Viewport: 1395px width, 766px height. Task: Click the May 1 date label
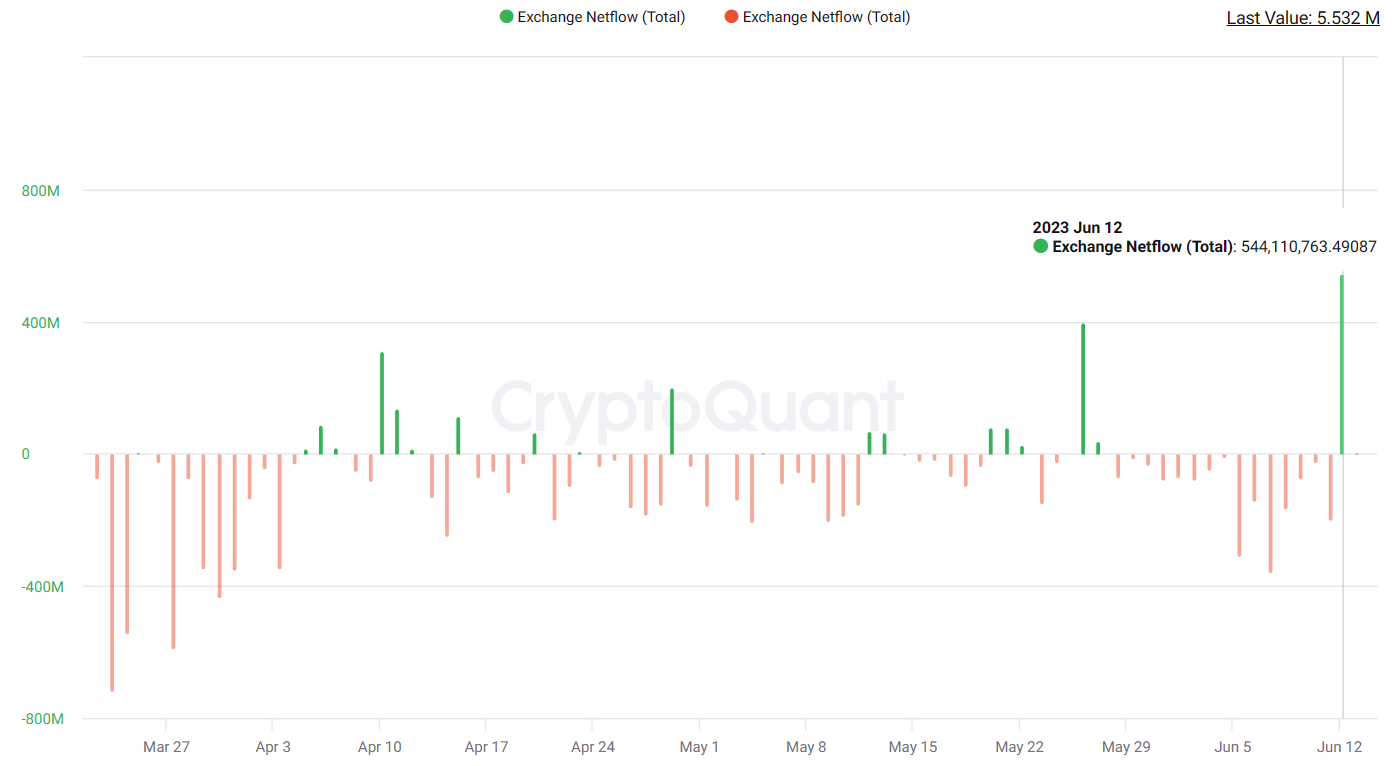coord(699,747)
